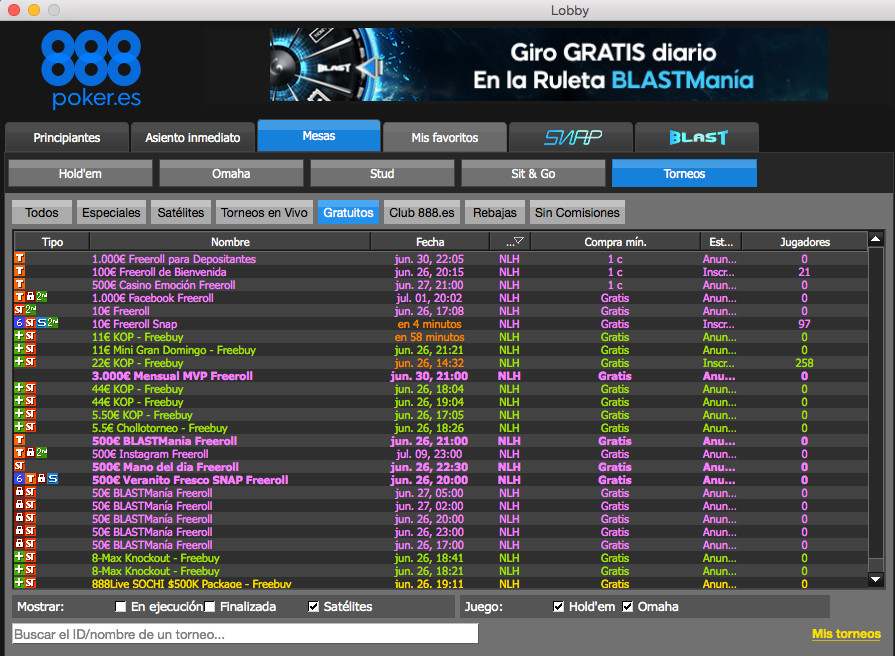The image size is (895, 656).
Task: Click the ST icon on 10€ Freeroll jun. 26, 17:08 row
Action: coord(19,310)
